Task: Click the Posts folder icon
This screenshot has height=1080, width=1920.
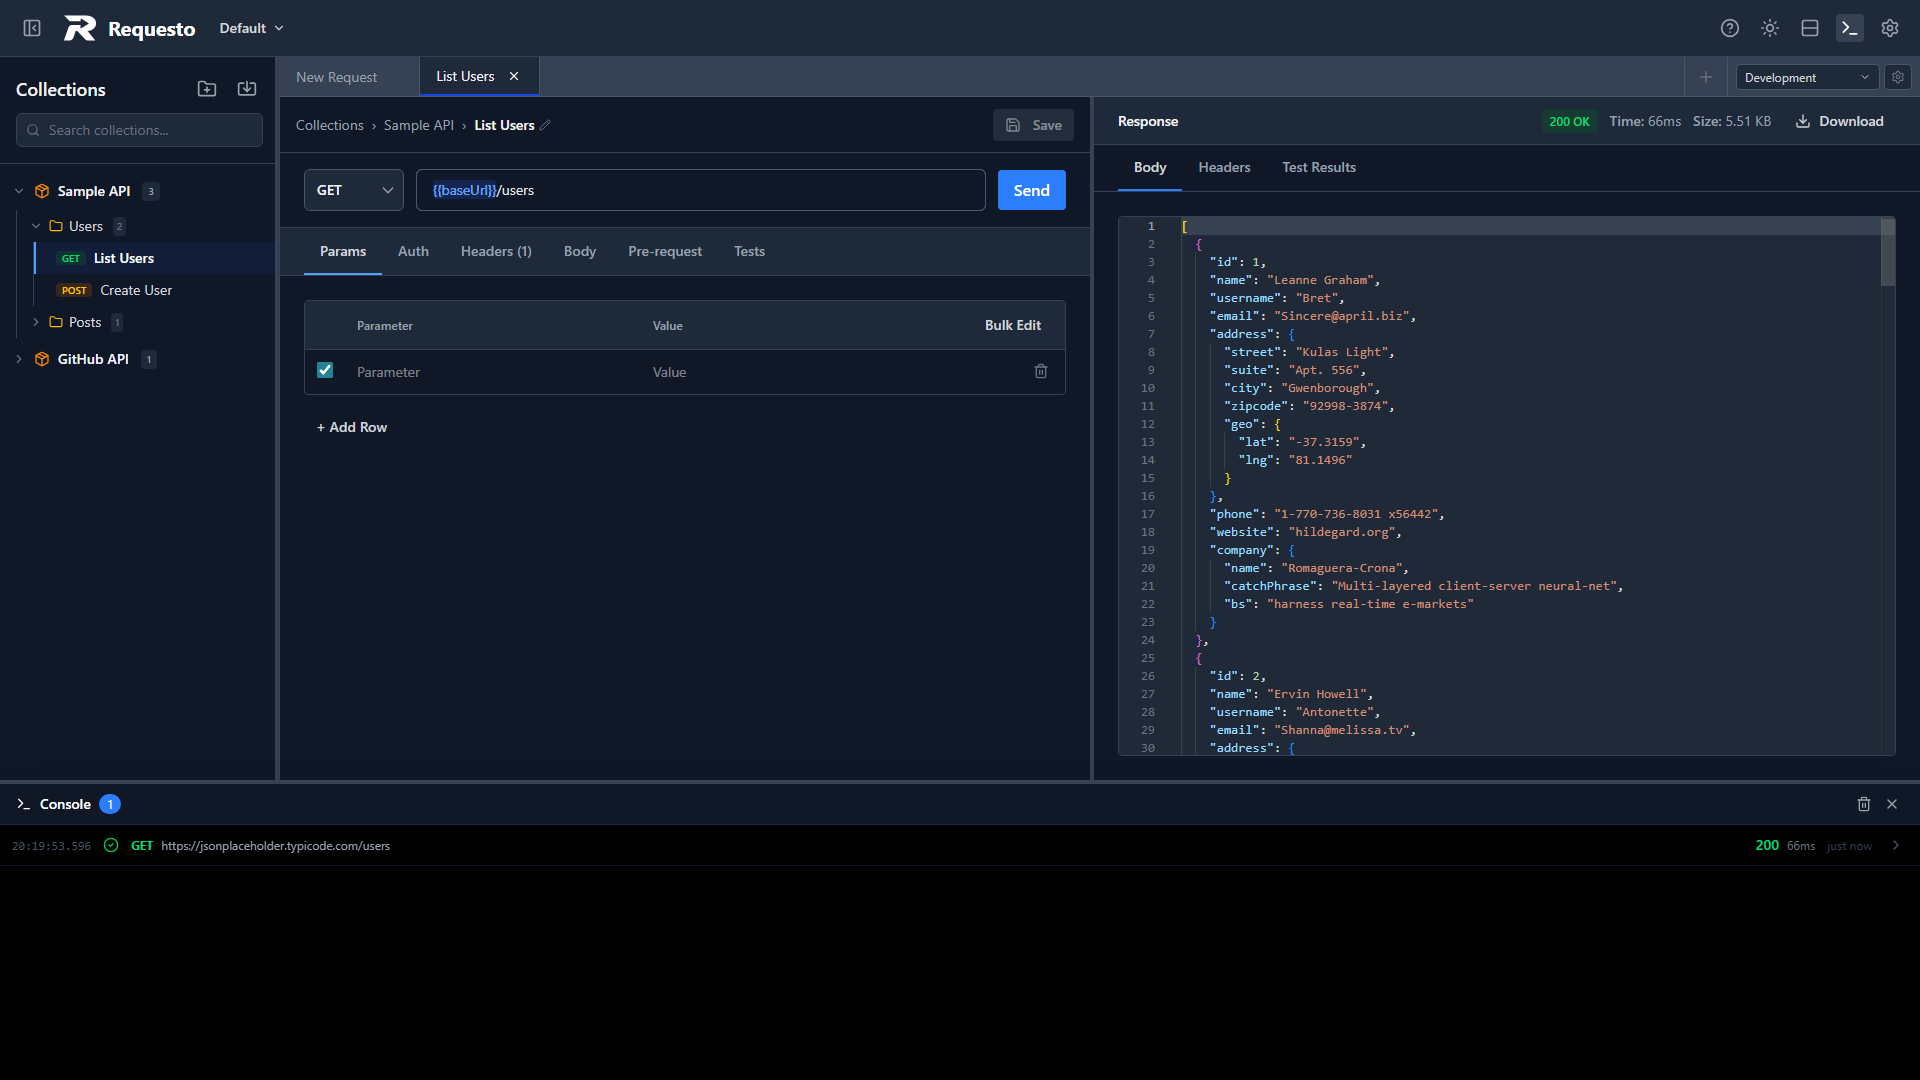Action: [56, 322]
